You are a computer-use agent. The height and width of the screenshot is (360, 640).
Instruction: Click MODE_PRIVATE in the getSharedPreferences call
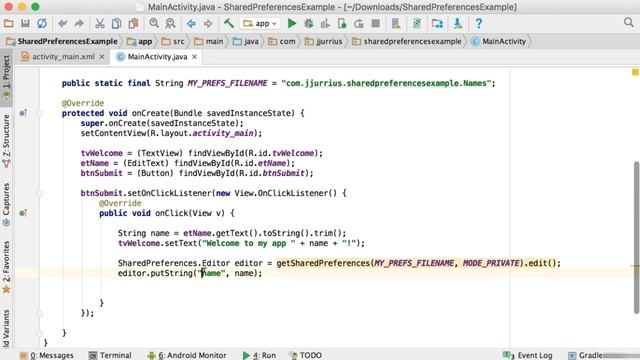pos(491,263)
